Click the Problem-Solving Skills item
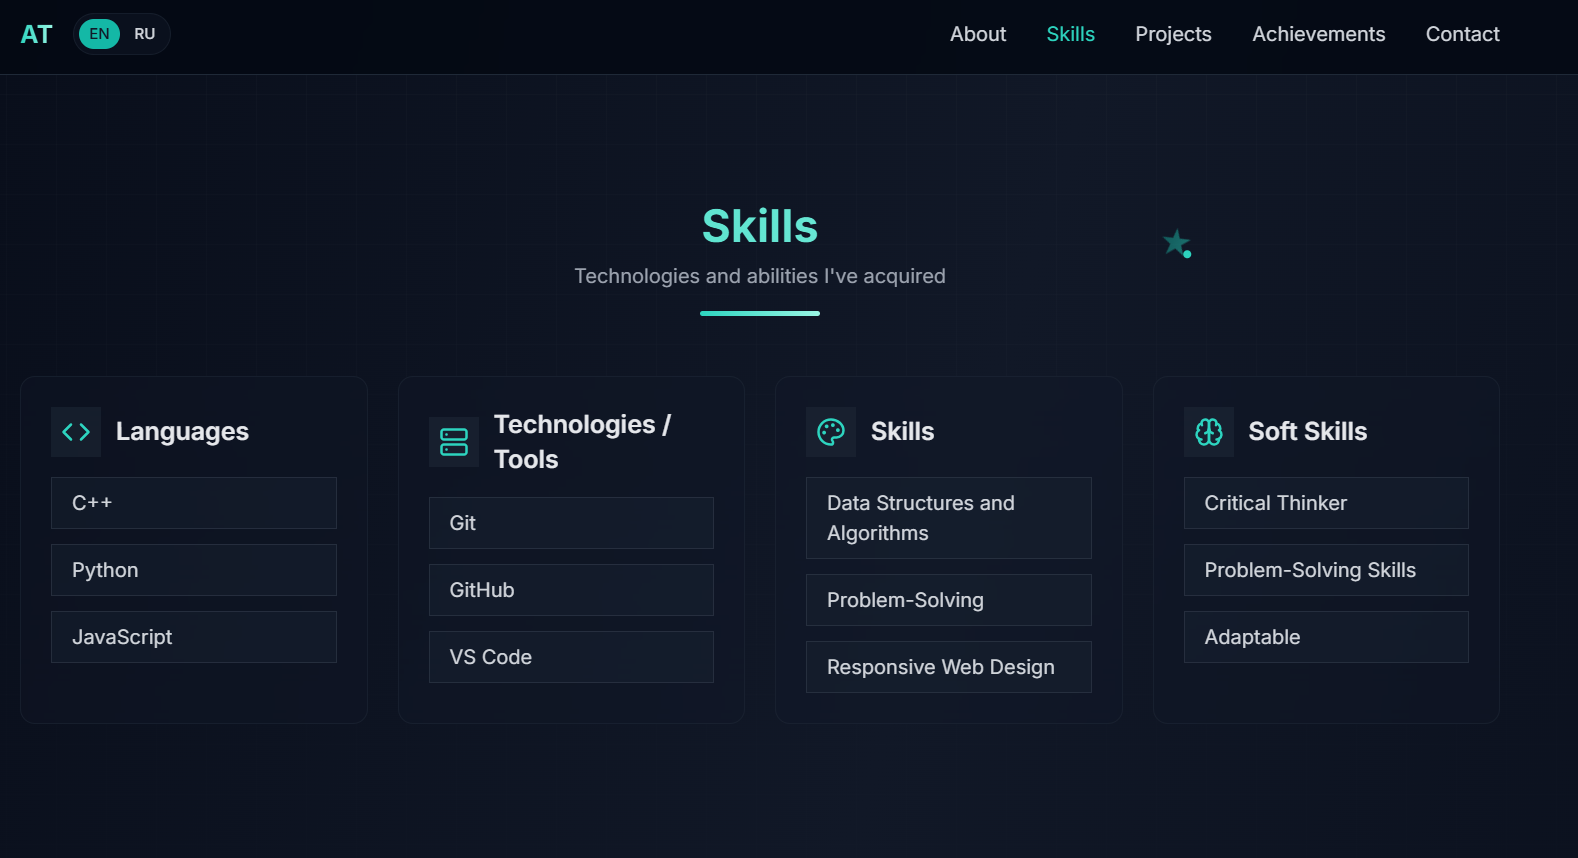1578x858 pixels. pyautogui.click(x=1326, y=570)
